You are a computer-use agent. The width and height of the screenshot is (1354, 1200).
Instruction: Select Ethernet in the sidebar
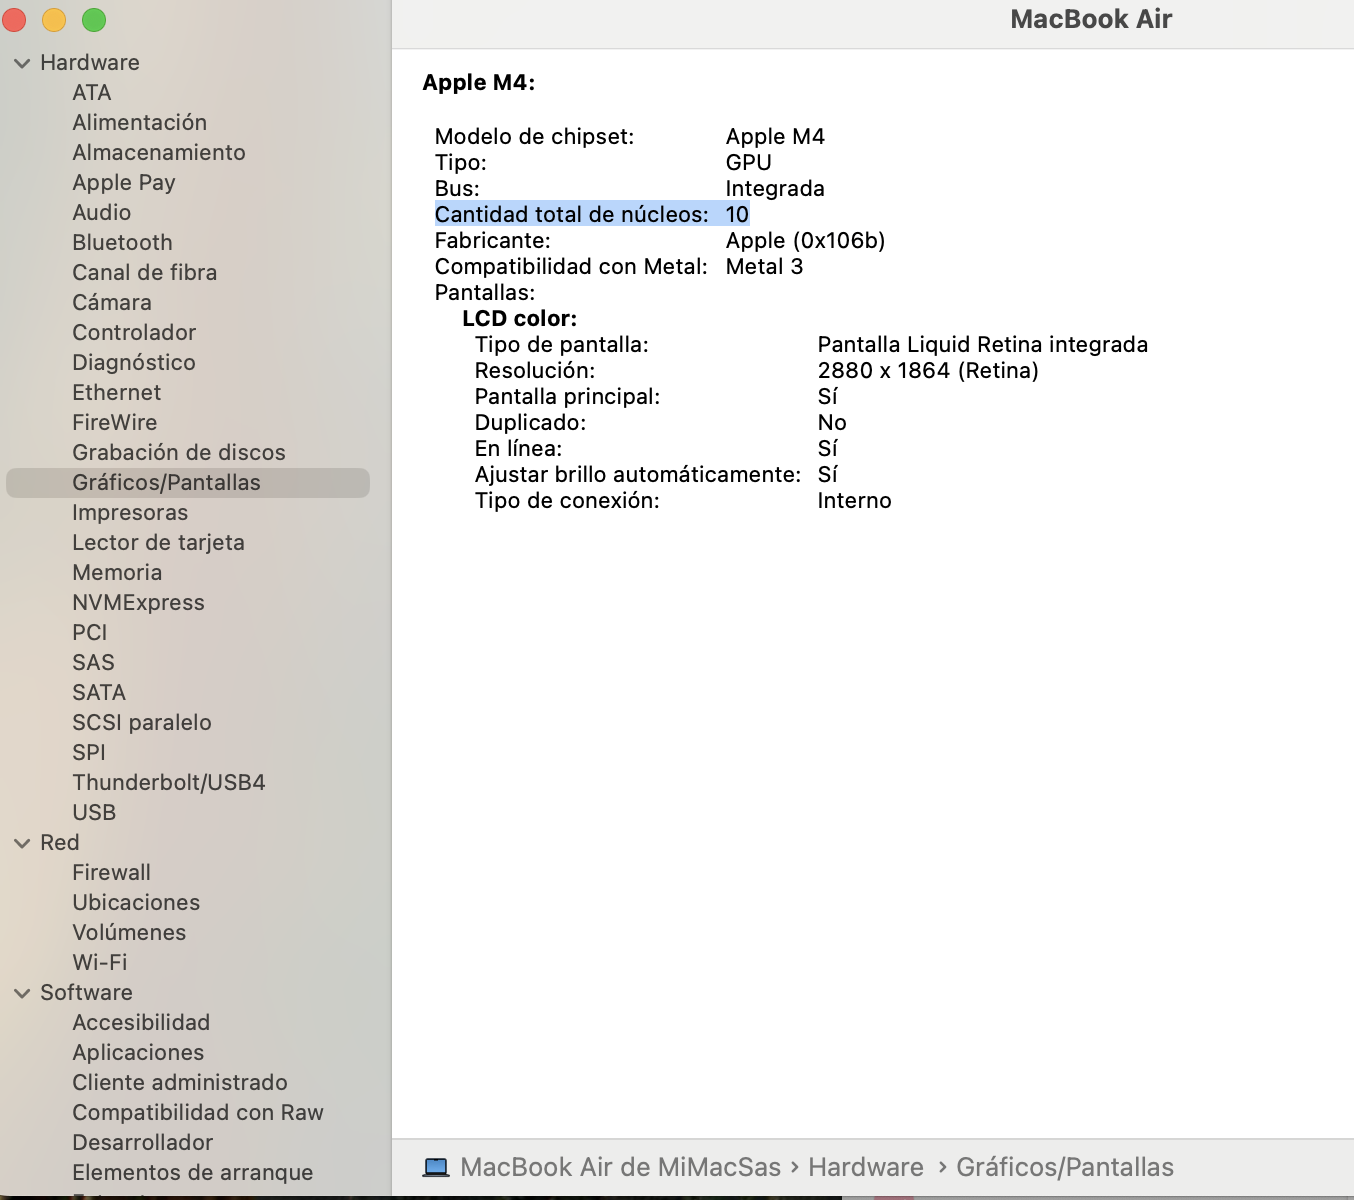click(117, 392)
